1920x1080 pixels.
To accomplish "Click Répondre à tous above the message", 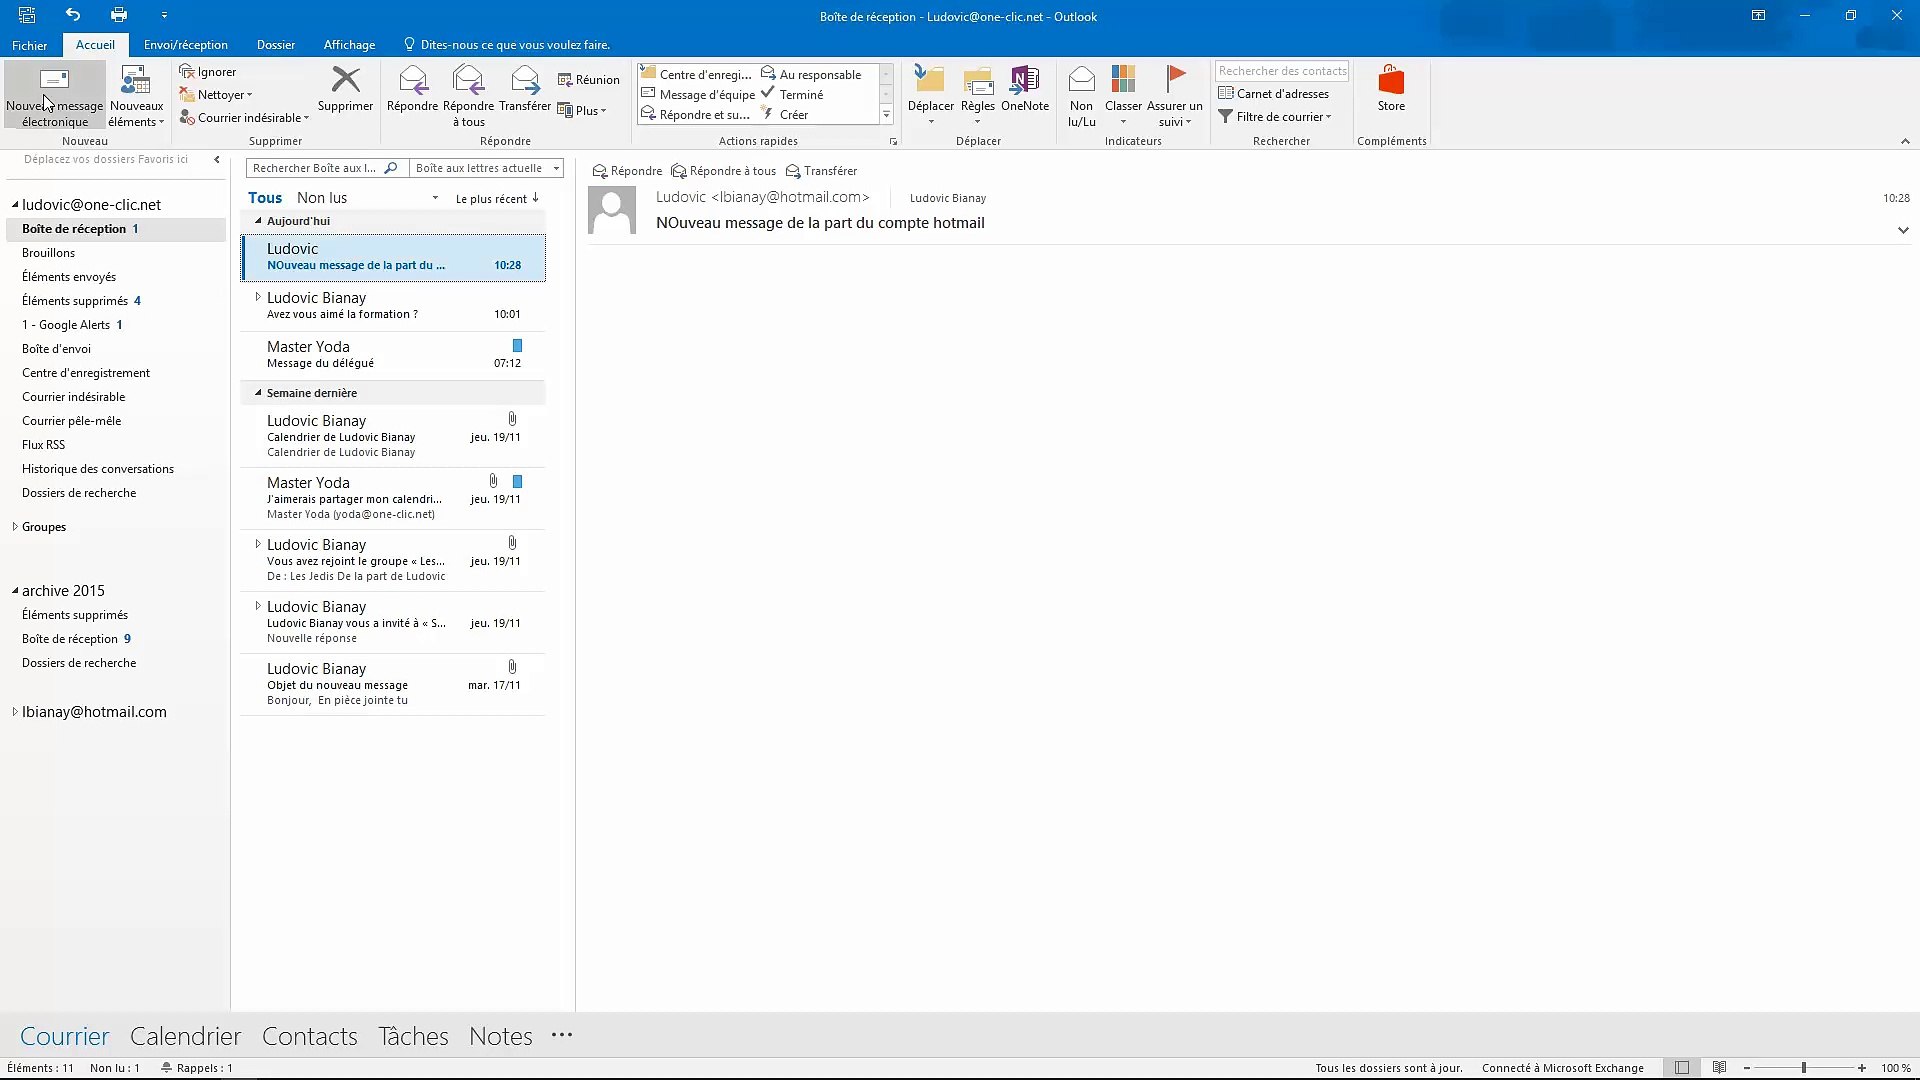I will point(723,171).
